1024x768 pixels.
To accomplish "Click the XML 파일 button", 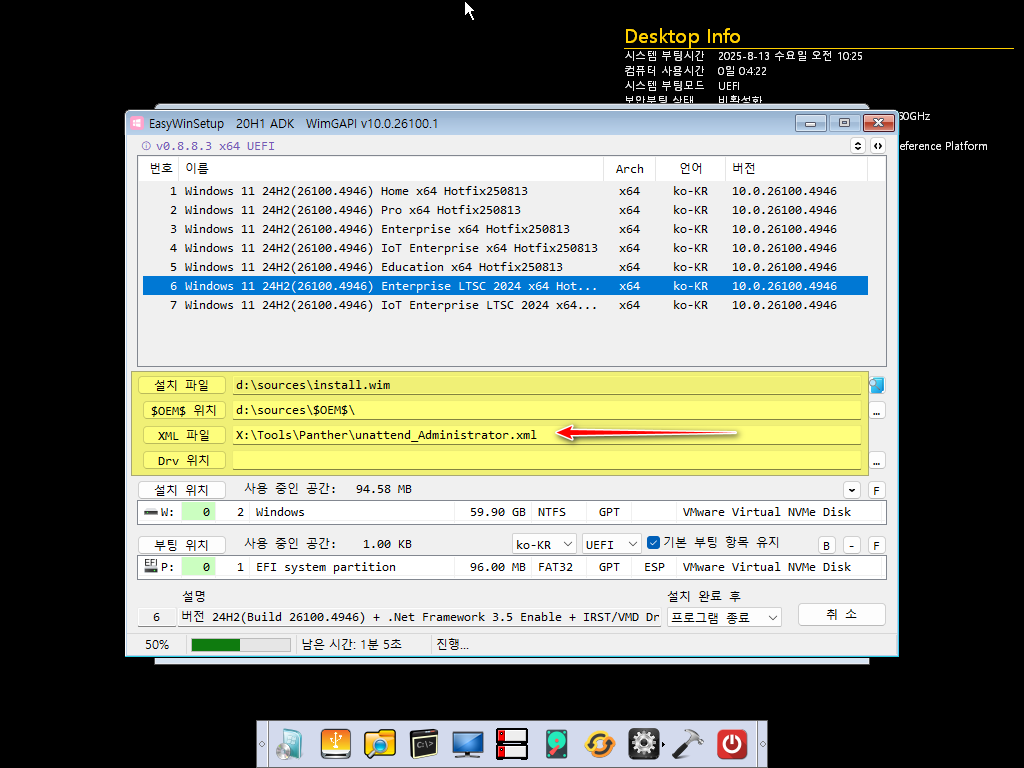I will [183, 435].
